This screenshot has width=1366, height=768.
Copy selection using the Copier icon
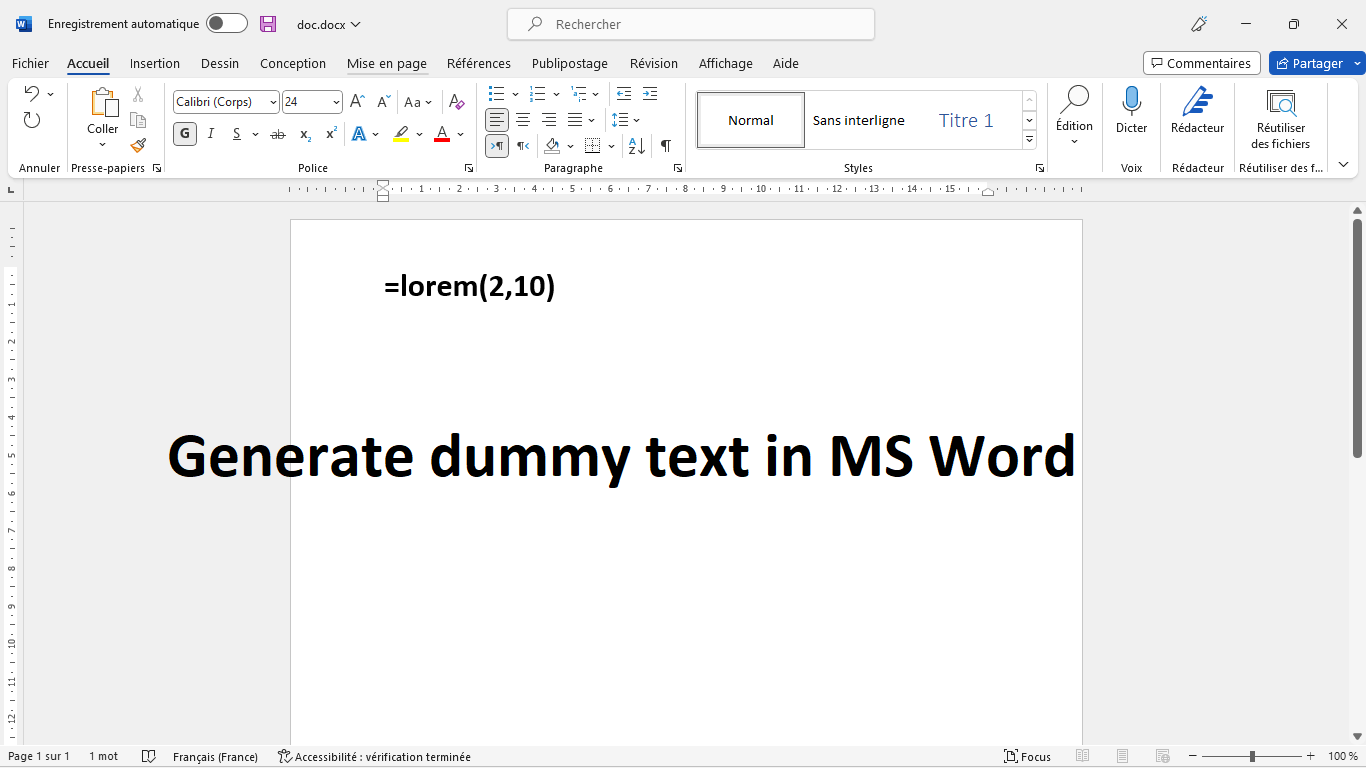point(138,120)
